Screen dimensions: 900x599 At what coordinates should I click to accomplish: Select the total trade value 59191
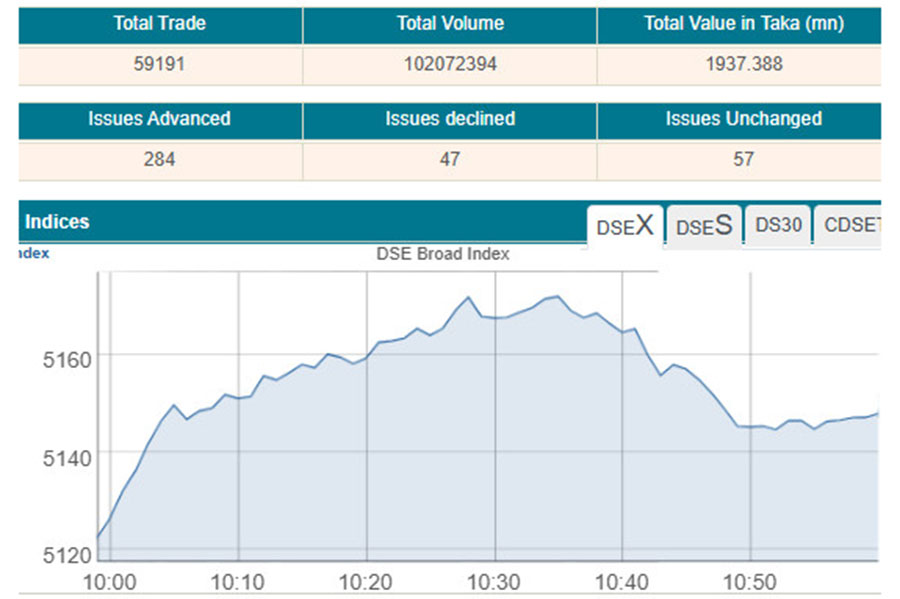pyautogui.click(x=160, y=64)
